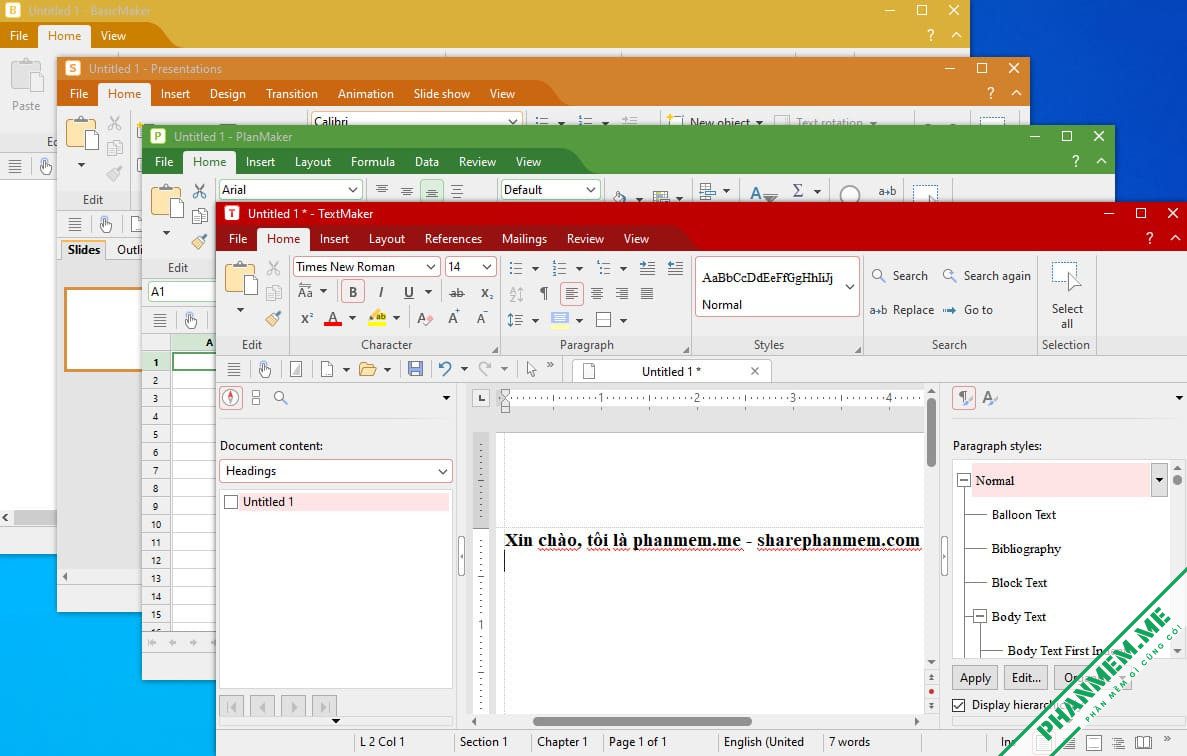Increase font size with the grow font icon
The height and width of the screenshot is (756, 1187).
453,319
